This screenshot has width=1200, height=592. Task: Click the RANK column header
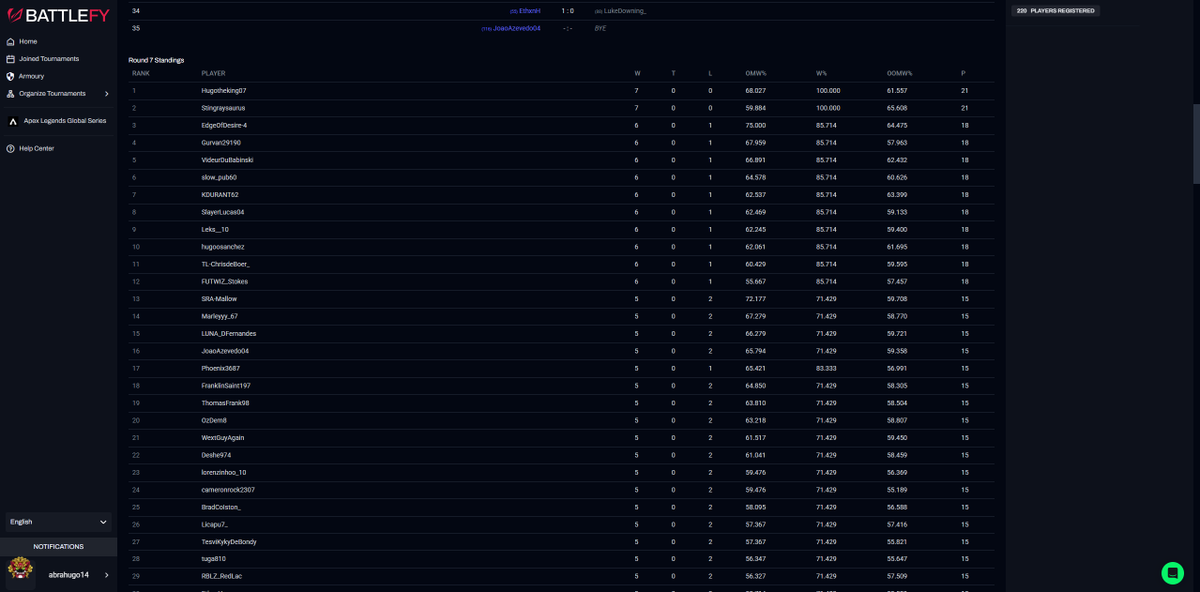pos(141,73)
